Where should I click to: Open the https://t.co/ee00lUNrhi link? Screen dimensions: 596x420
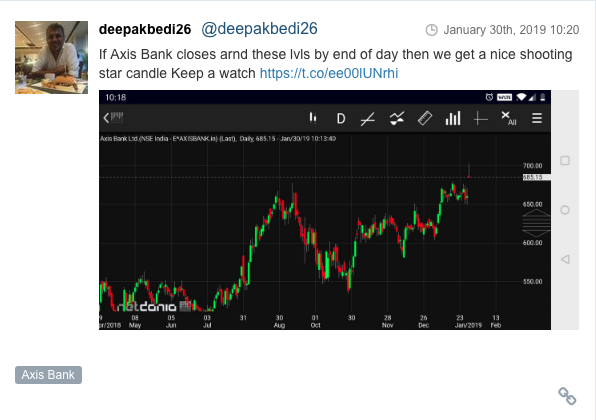329,73
